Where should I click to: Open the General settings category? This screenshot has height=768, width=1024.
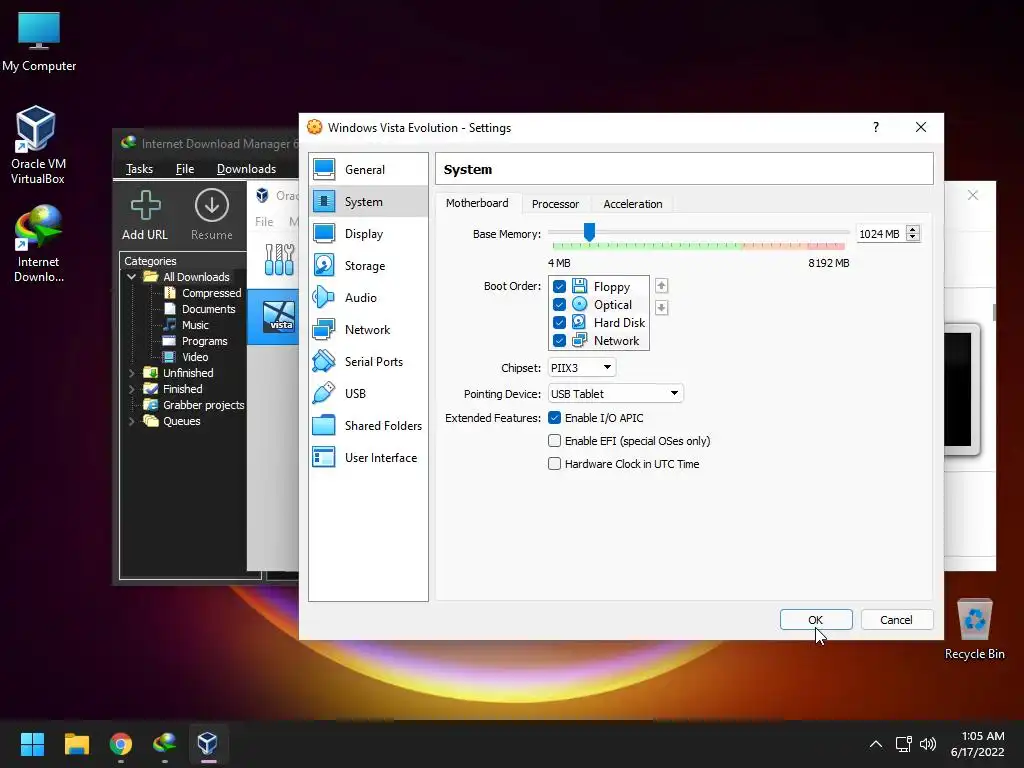pos(368,170)
